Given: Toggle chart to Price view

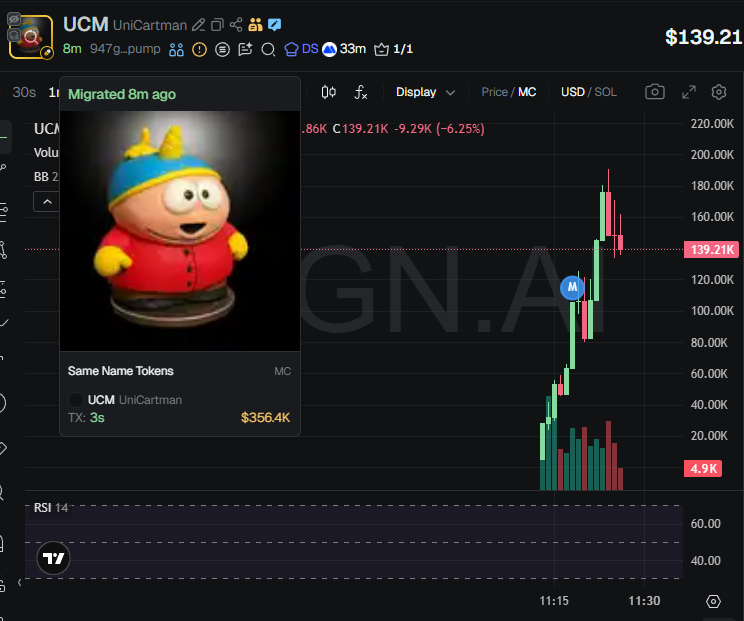Looking at the screenshot, I should pyautogui.click(x=494, y=92).
